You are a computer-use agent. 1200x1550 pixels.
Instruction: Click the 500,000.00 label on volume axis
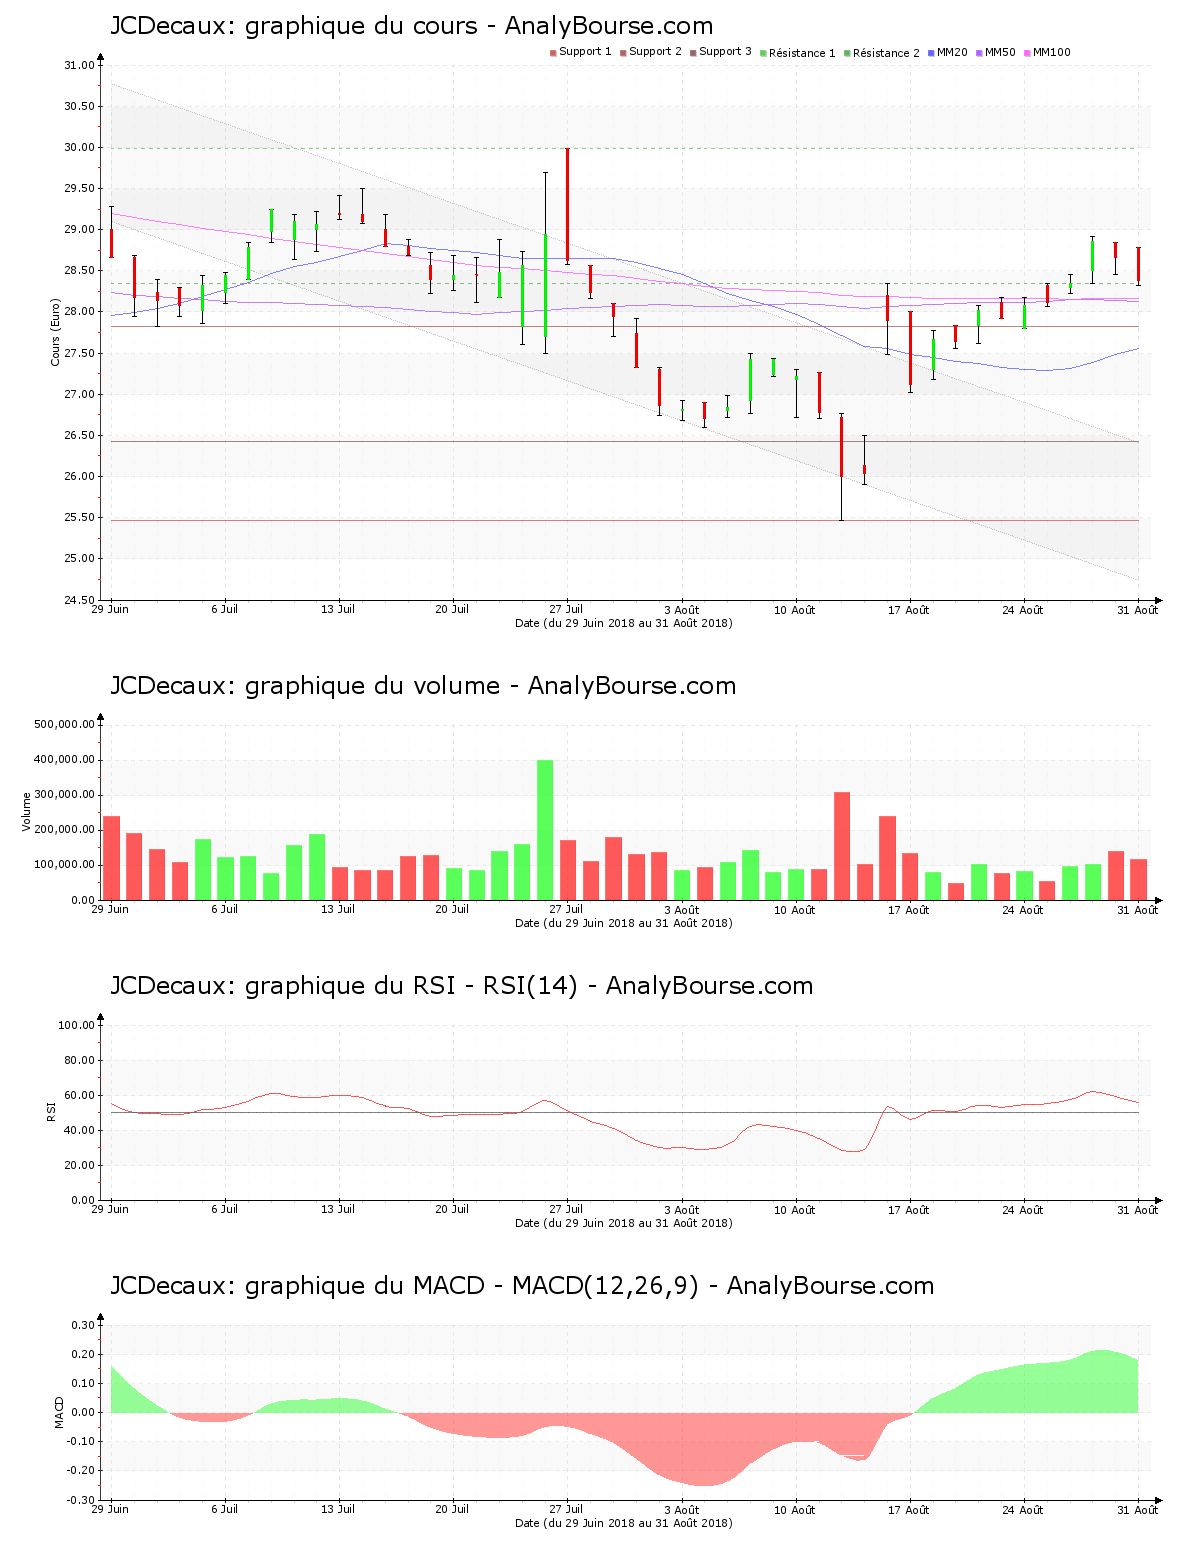(64, 724)
